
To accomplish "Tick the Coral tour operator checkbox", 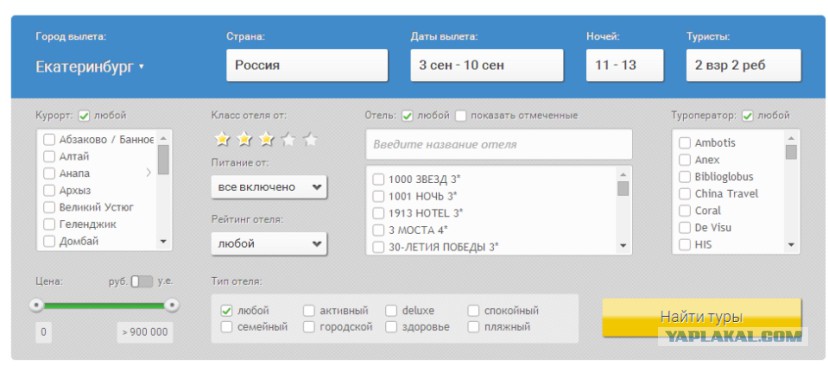I will 684,211.
